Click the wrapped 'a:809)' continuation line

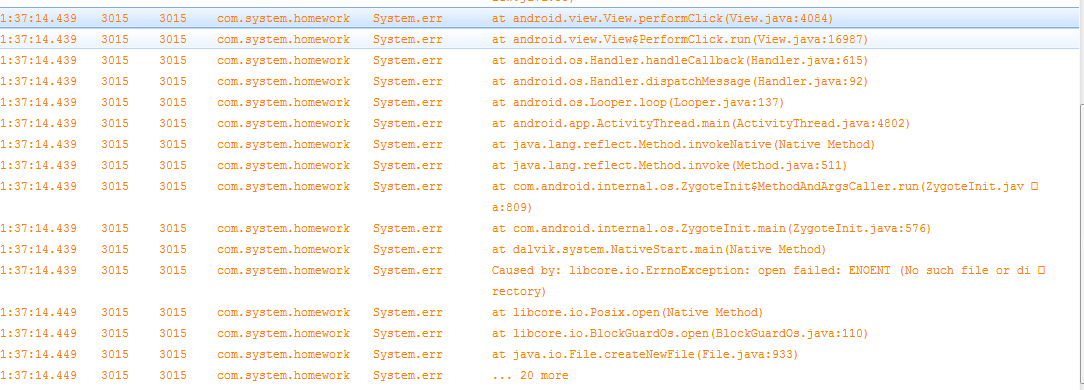pos(512,207)
